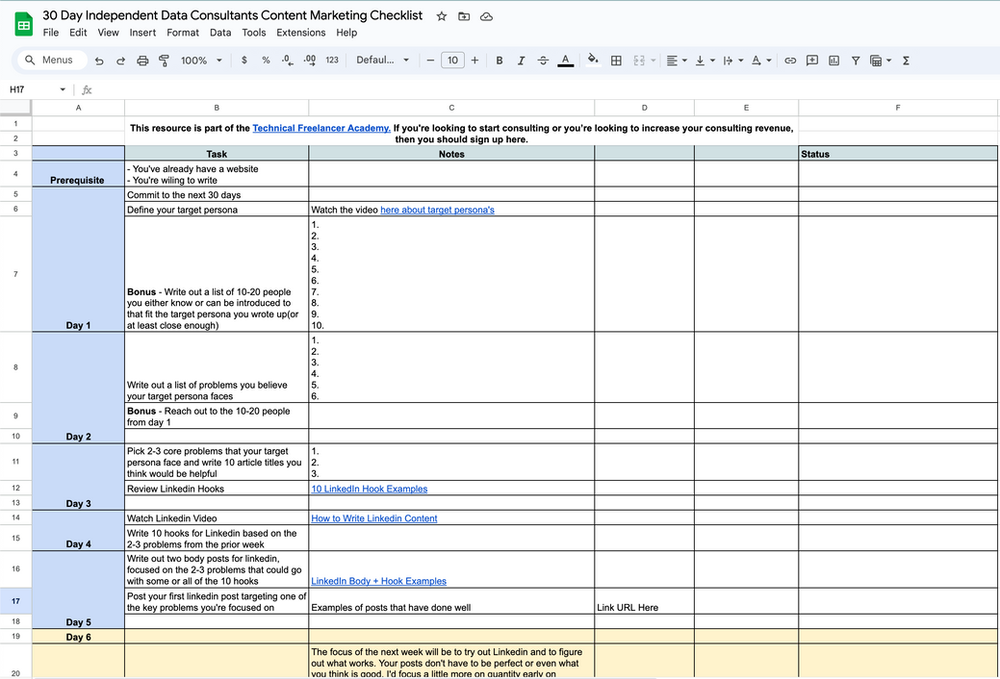Insert a comment
Image resolution: width=1000 pixels, height=679 pixels.
(x=812, y=61)
